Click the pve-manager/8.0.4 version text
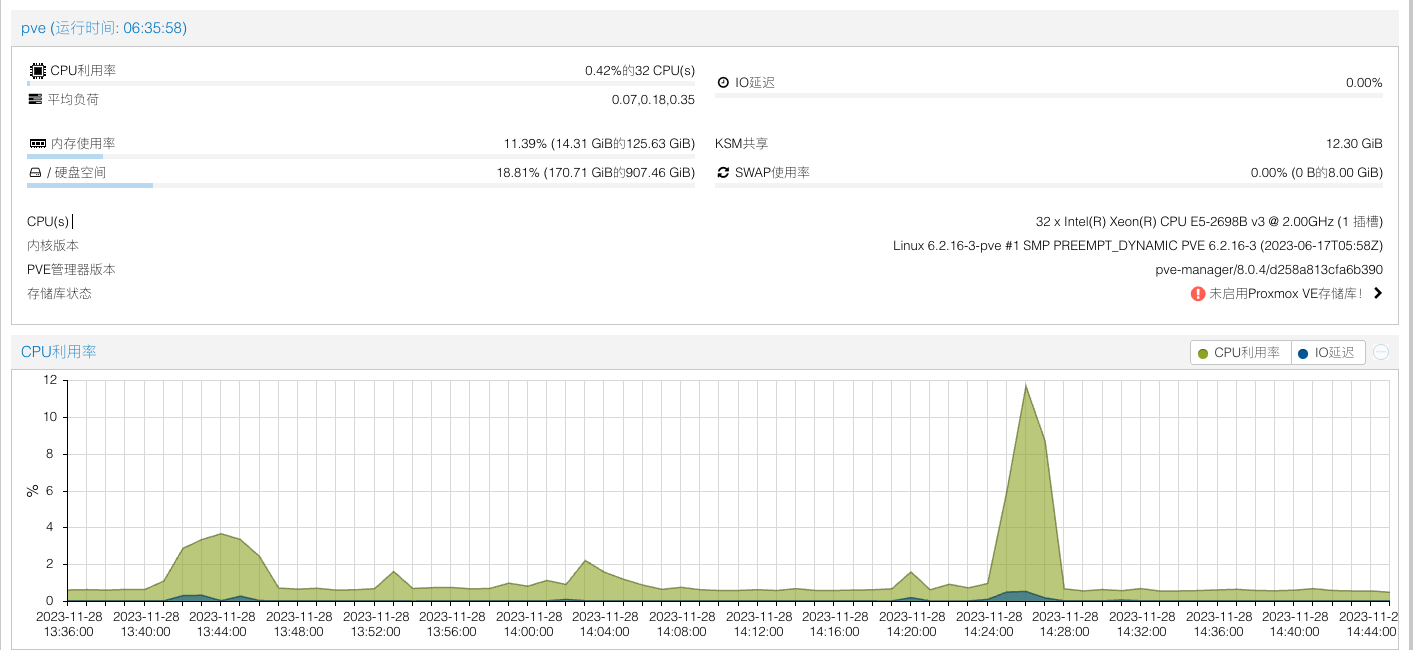 pos(1269,270)
